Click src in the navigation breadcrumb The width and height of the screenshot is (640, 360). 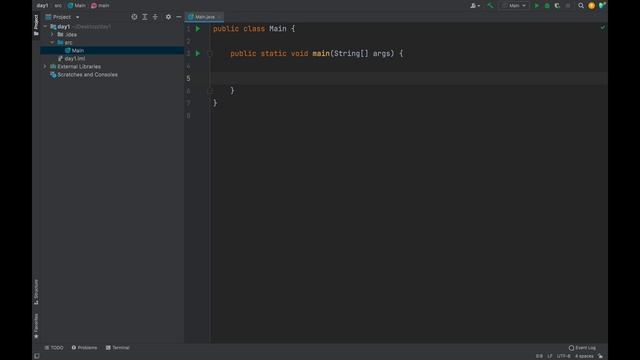tap(58, 6)
